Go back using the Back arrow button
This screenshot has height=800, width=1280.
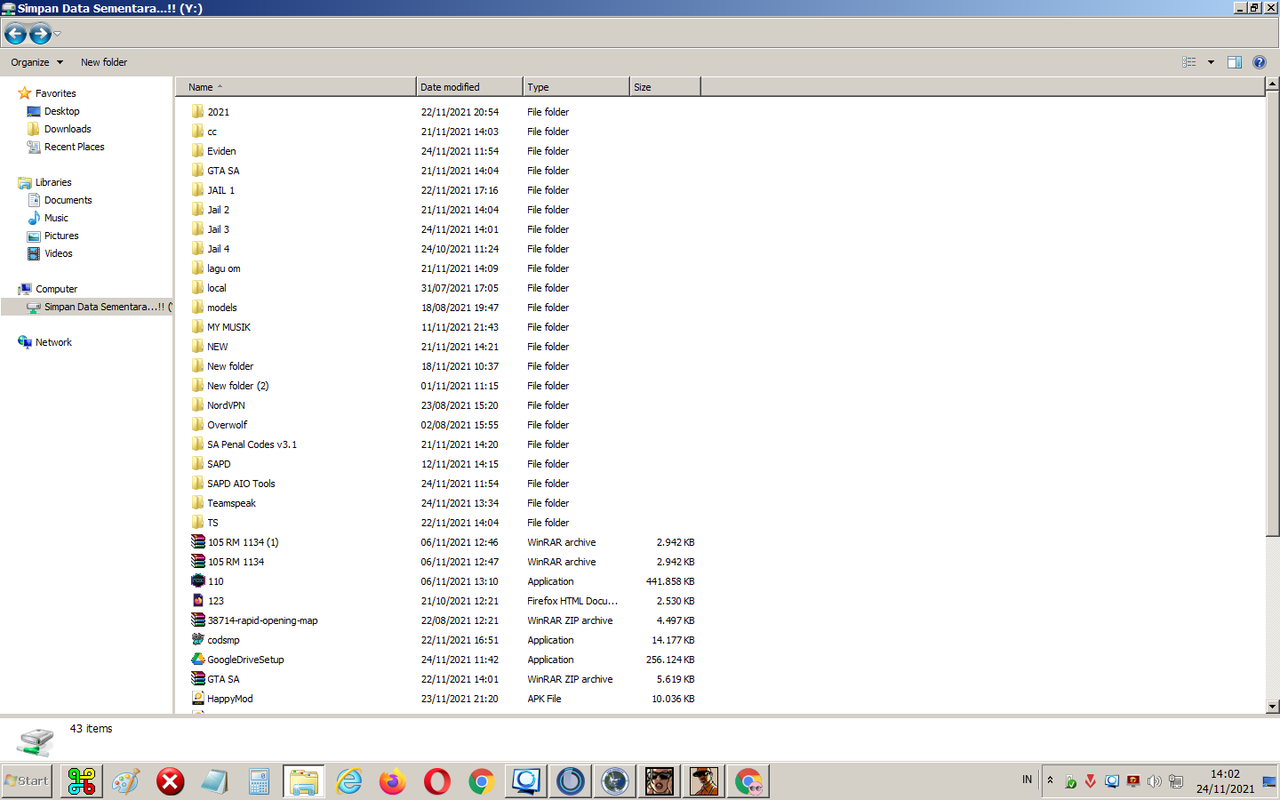tap(15, 34)
